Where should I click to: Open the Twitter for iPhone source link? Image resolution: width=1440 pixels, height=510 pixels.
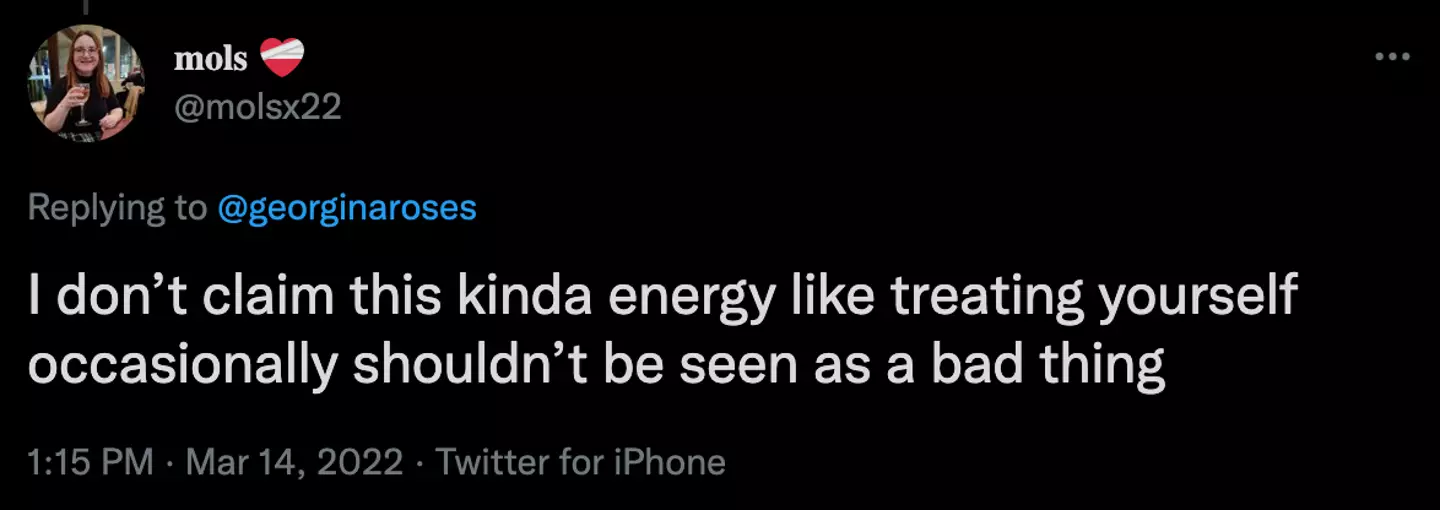coord(580,462)
